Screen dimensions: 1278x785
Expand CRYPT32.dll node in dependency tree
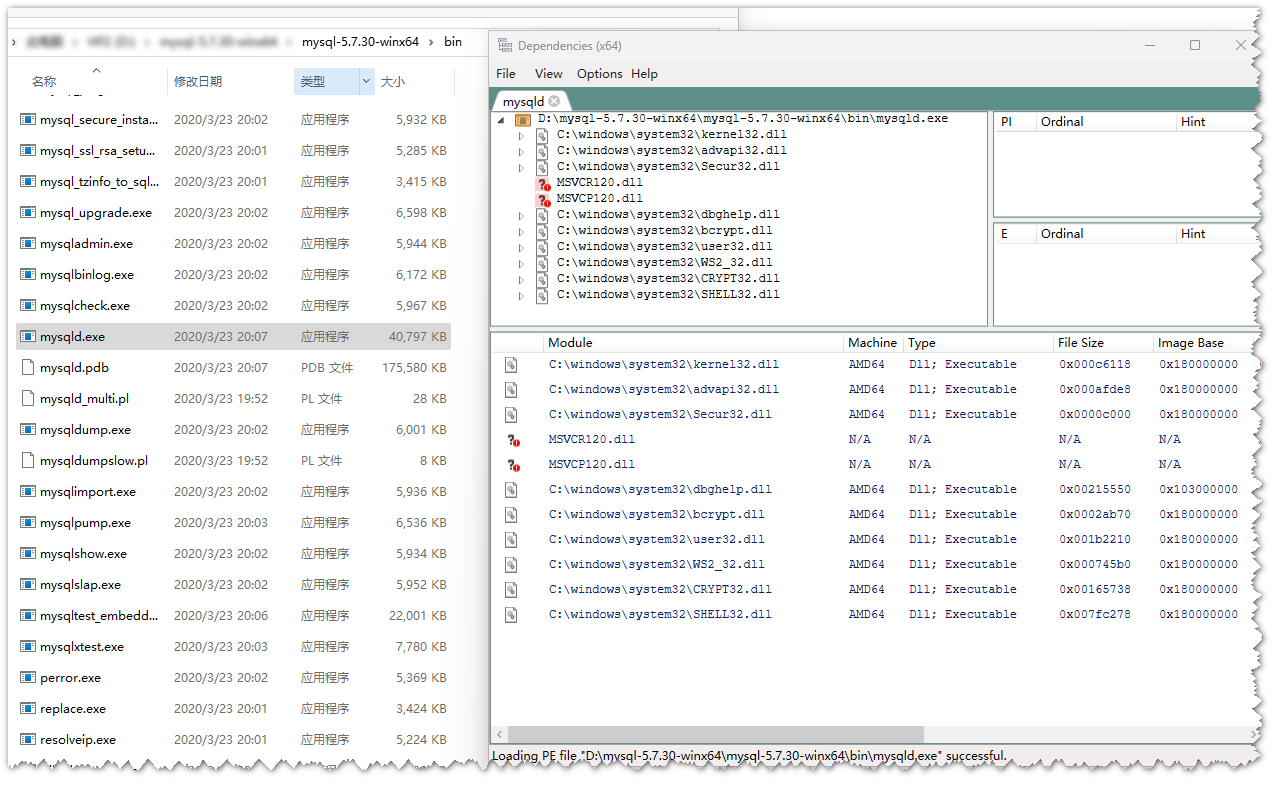[x=521, y=279]
